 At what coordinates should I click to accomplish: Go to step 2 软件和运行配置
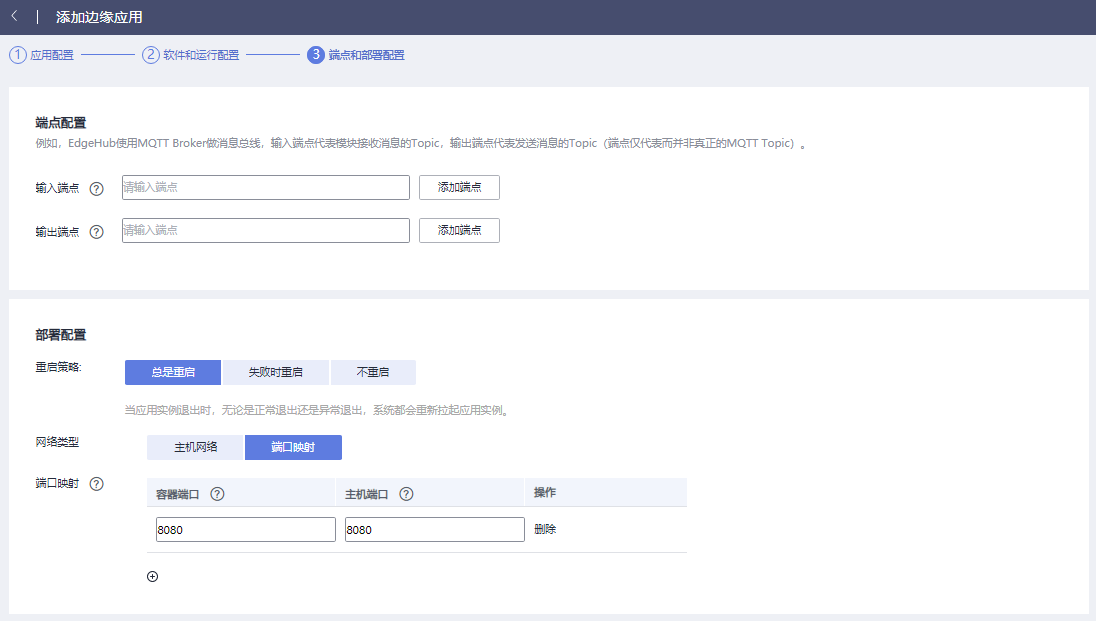click(191, 55)
